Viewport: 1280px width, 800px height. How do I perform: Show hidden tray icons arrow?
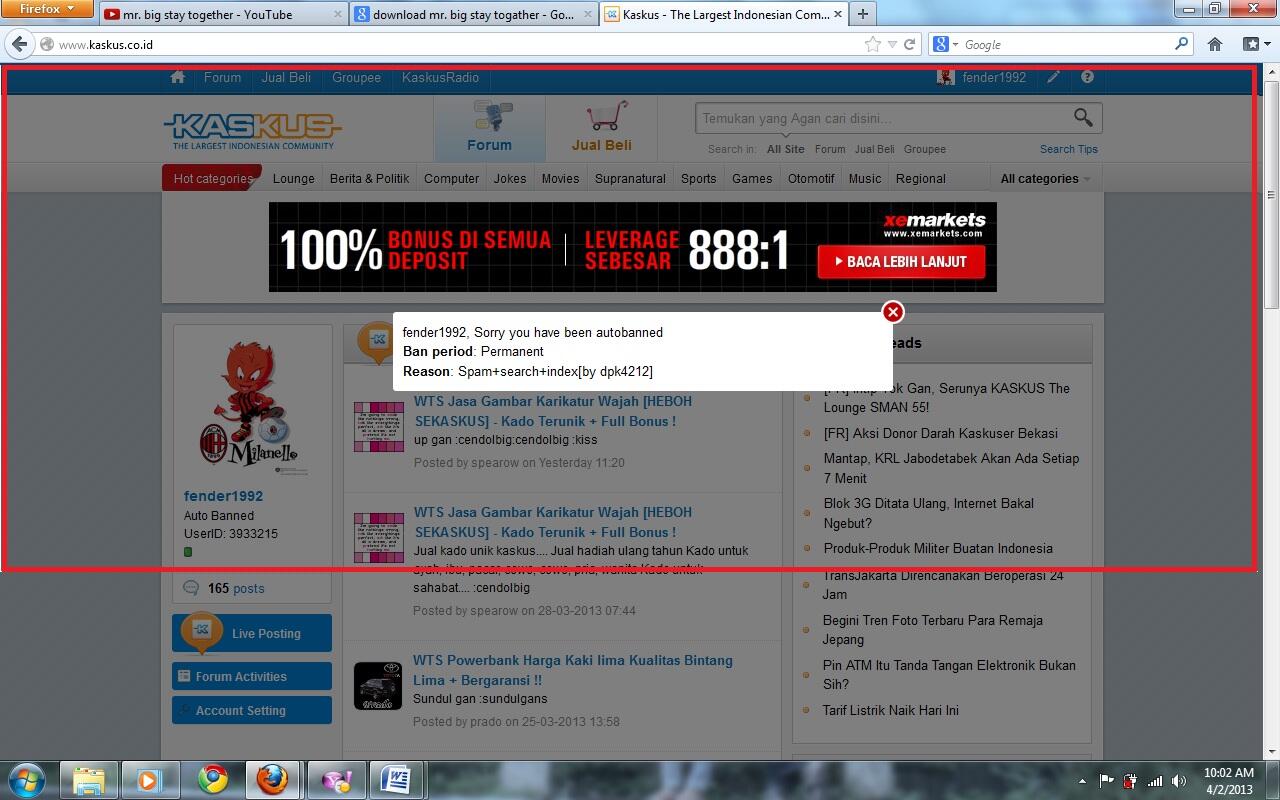click(1082, 781)
